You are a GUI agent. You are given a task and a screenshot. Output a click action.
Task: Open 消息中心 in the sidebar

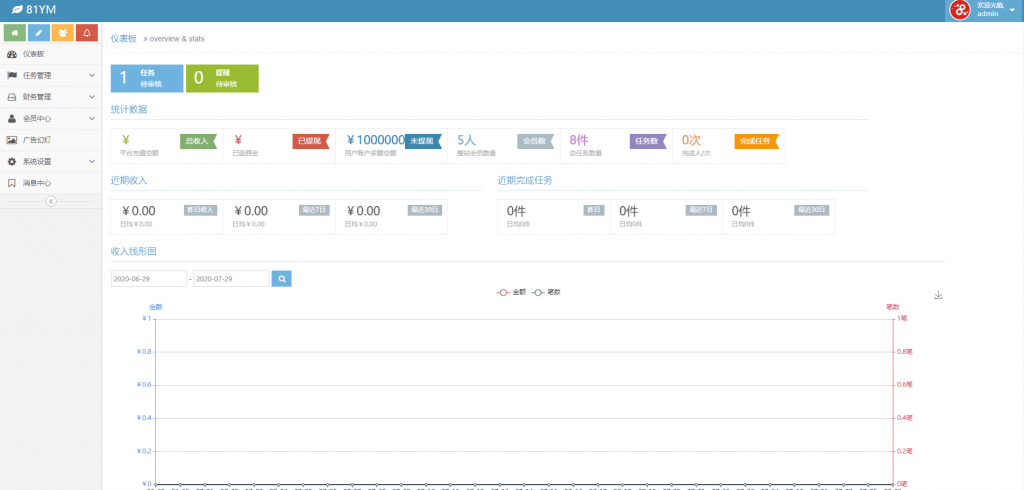(51, 183)
